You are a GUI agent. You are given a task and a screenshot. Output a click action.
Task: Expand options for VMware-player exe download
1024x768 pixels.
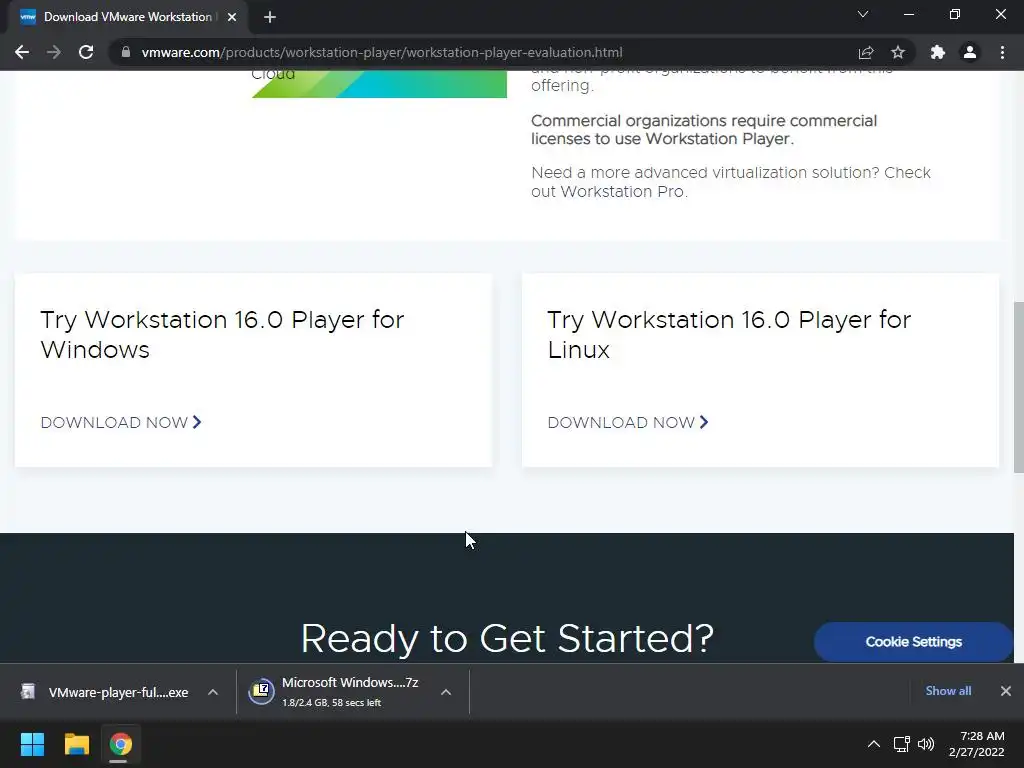tap(213, 692)
